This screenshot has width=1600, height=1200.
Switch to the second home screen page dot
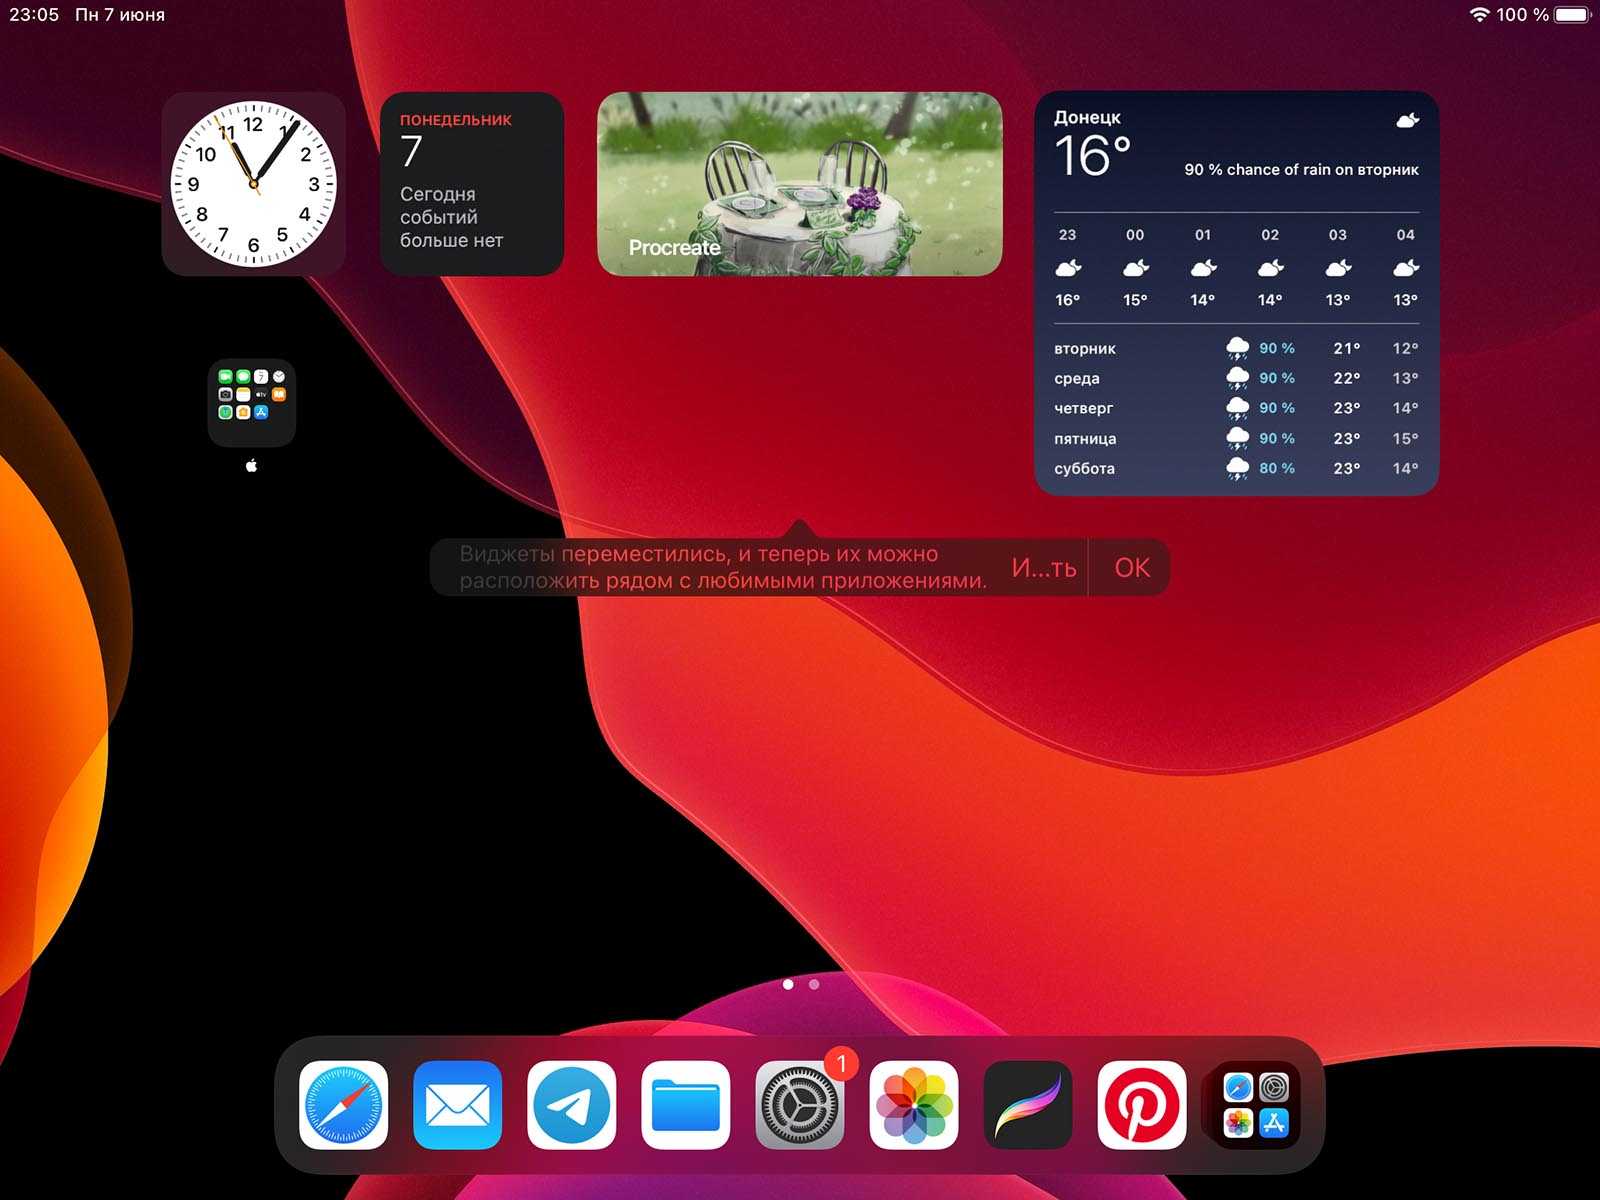point(814,985)
